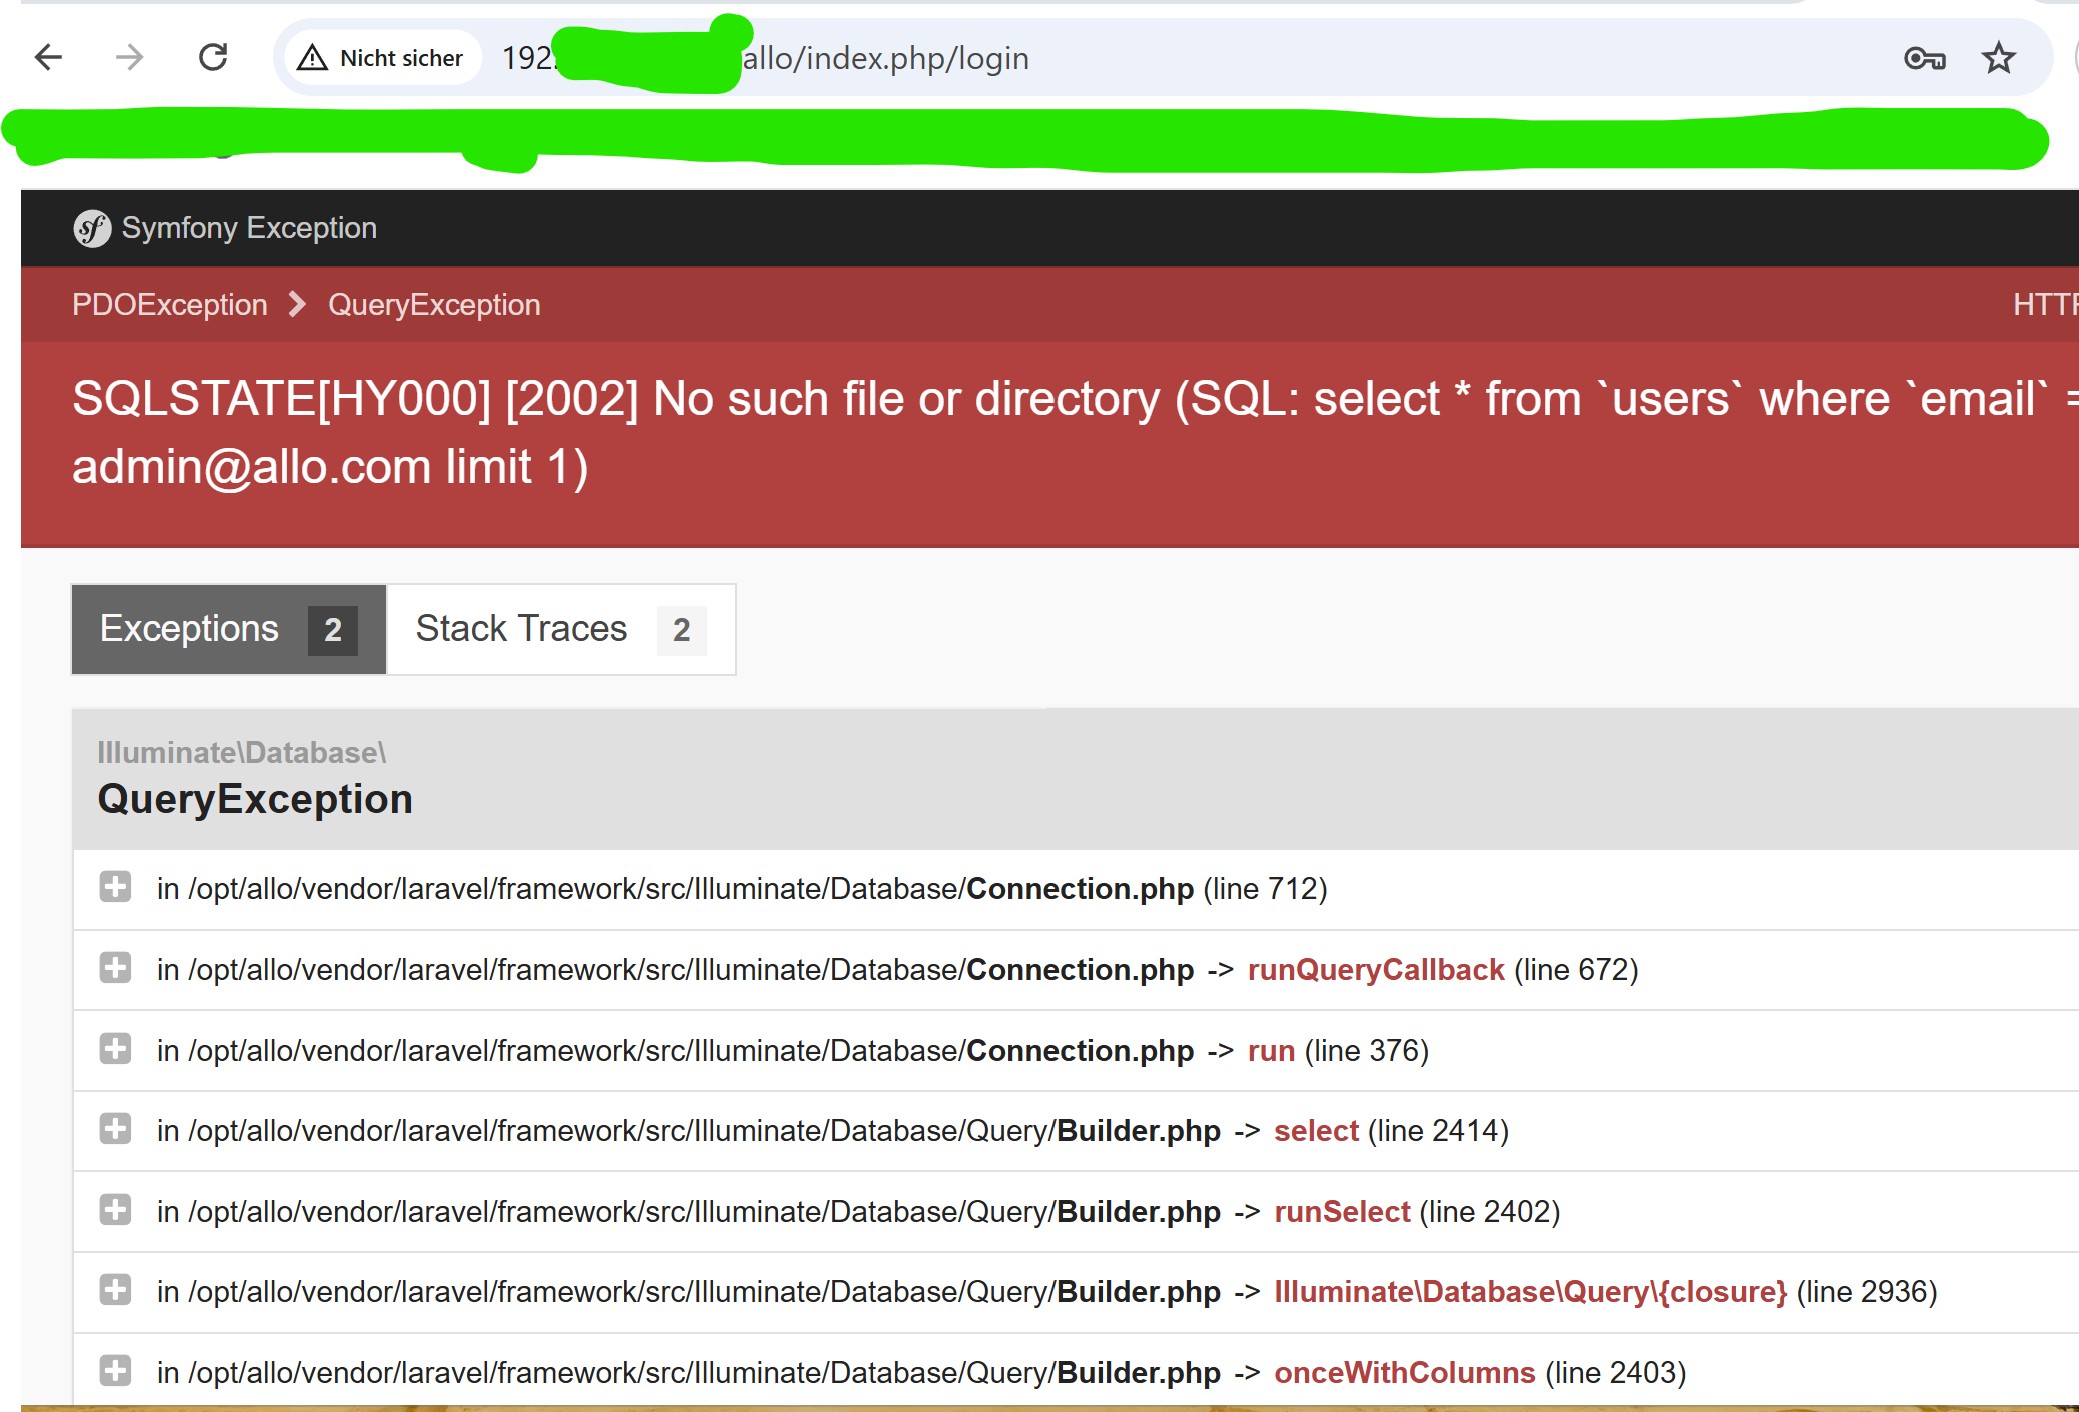Image resolution: width=2079 pixels, height=1412 pixels.
Task: Reload the page with the refresh icon
Action: pos(213,58)
